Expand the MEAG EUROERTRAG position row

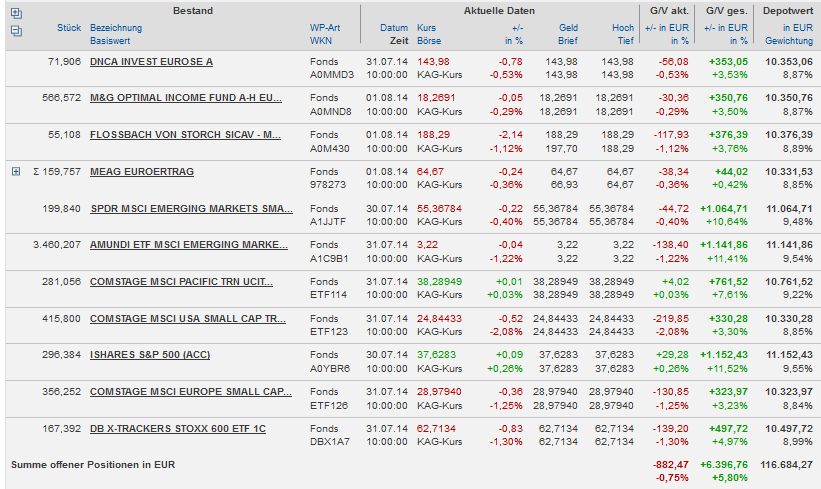15,171
